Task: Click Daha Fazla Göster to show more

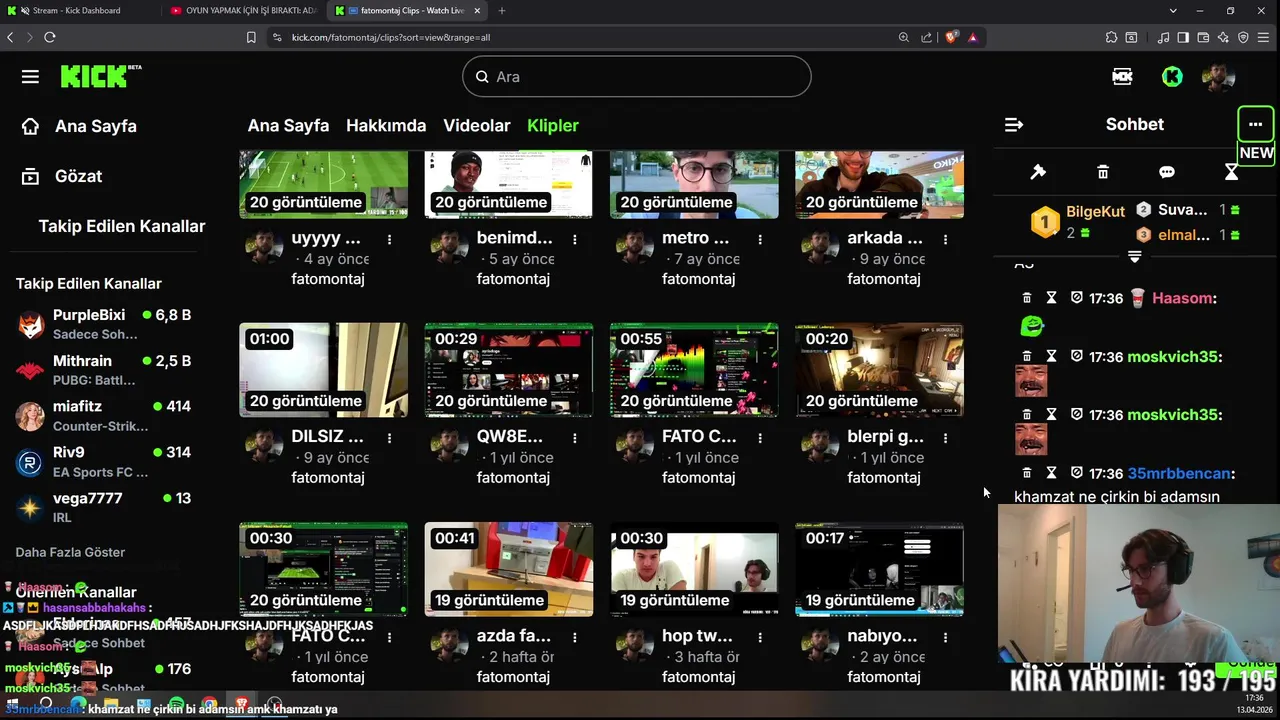Action: 70,552
